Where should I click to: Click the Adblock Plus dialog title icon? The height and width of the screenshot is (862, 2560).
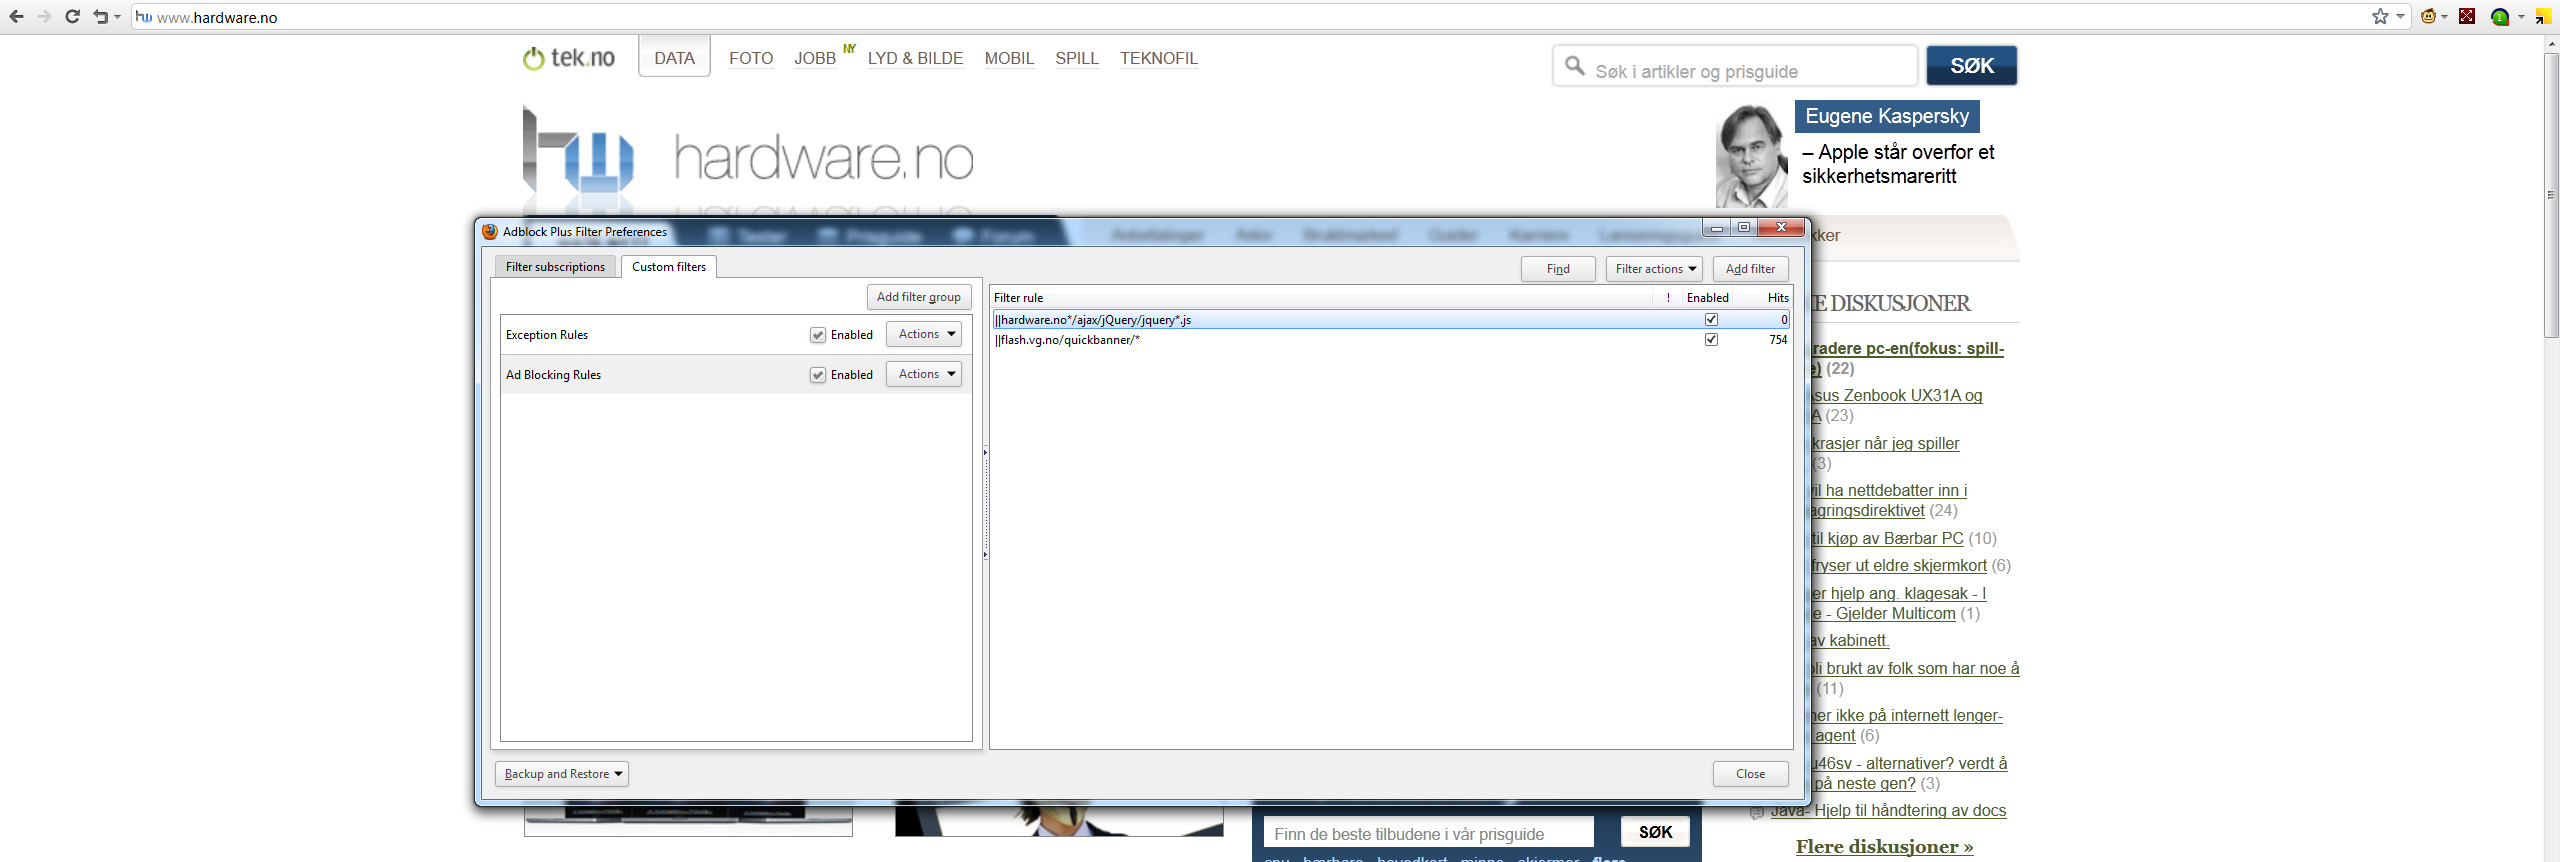pyautogui.click(x=490, y=231)
